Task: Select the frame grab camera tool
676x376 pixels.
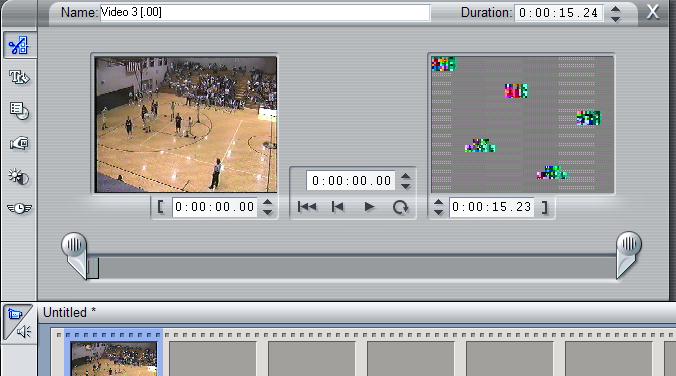Action: pos(19,143)
